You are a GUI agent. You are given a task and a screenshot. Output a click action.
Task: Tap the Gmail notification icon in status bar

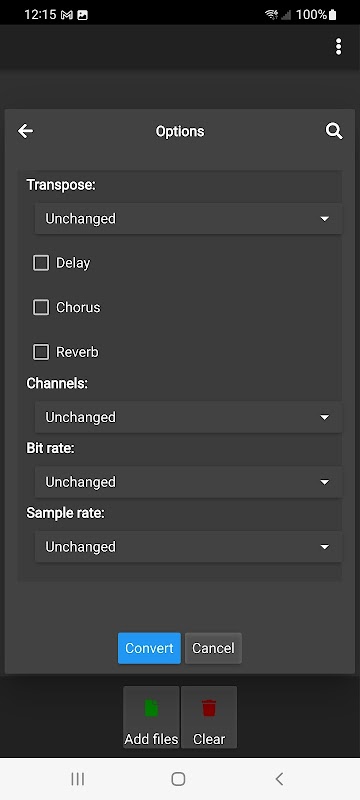point(66,15)
